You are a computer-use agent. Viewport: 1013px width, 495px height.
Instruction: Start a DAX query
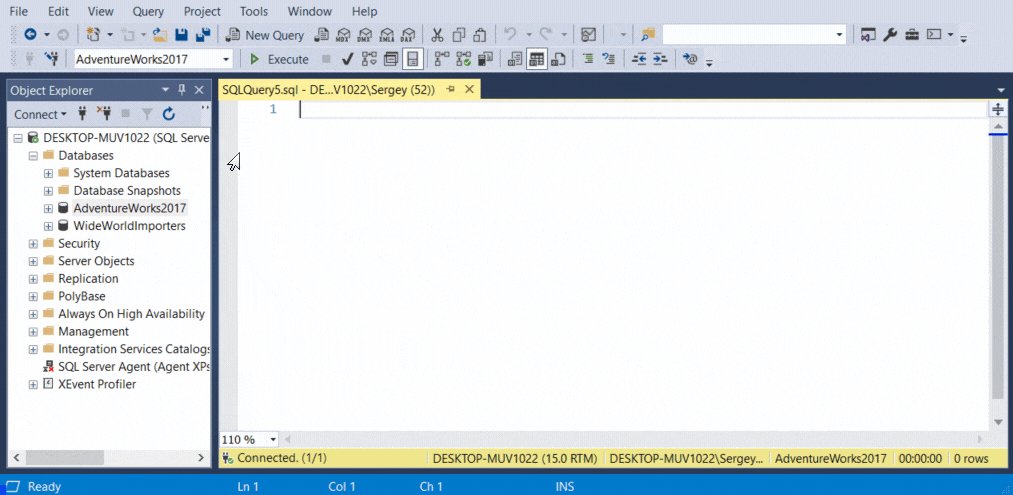[408, 35]
